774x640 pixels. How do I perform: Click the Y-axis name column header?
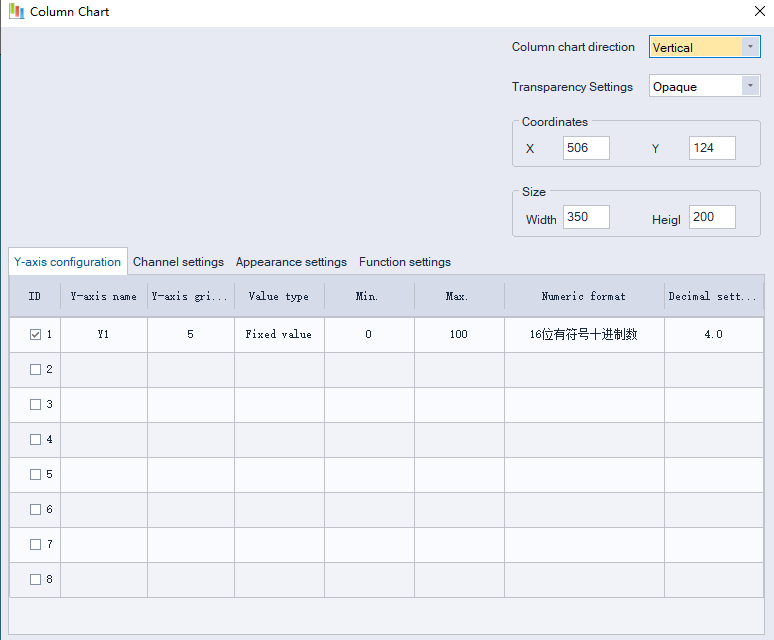tap(104, 296)
